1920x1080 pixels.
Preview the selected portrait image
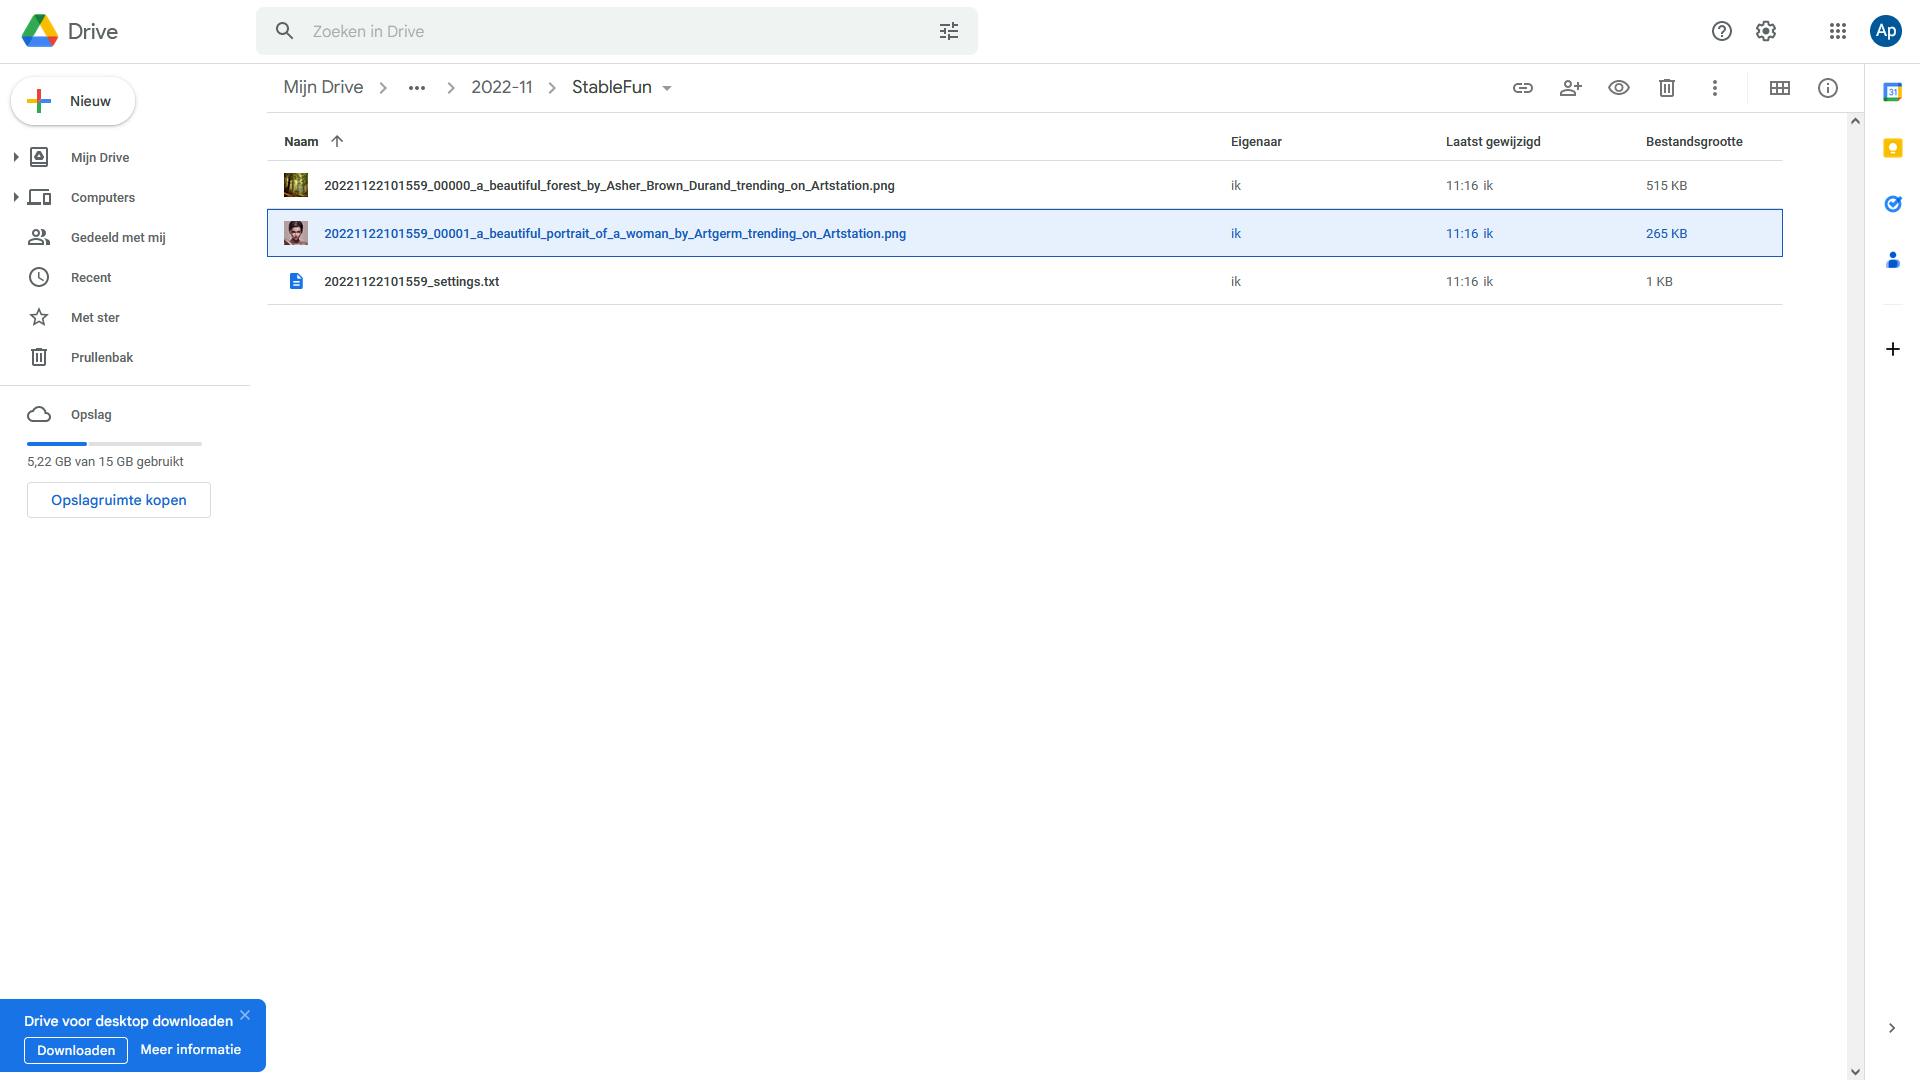1618,88
